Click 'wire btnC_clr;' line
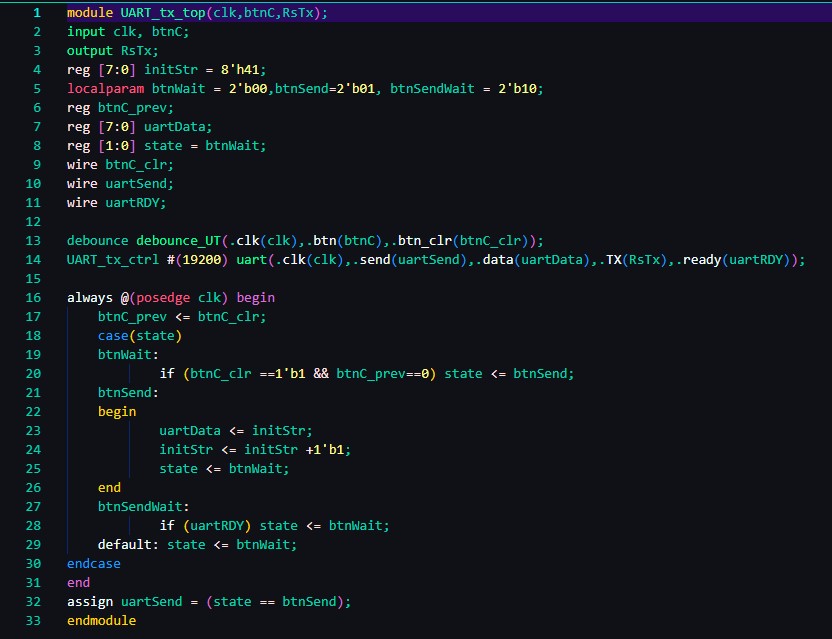Screen dimensions: 832x639 click(x=120, y=165)
